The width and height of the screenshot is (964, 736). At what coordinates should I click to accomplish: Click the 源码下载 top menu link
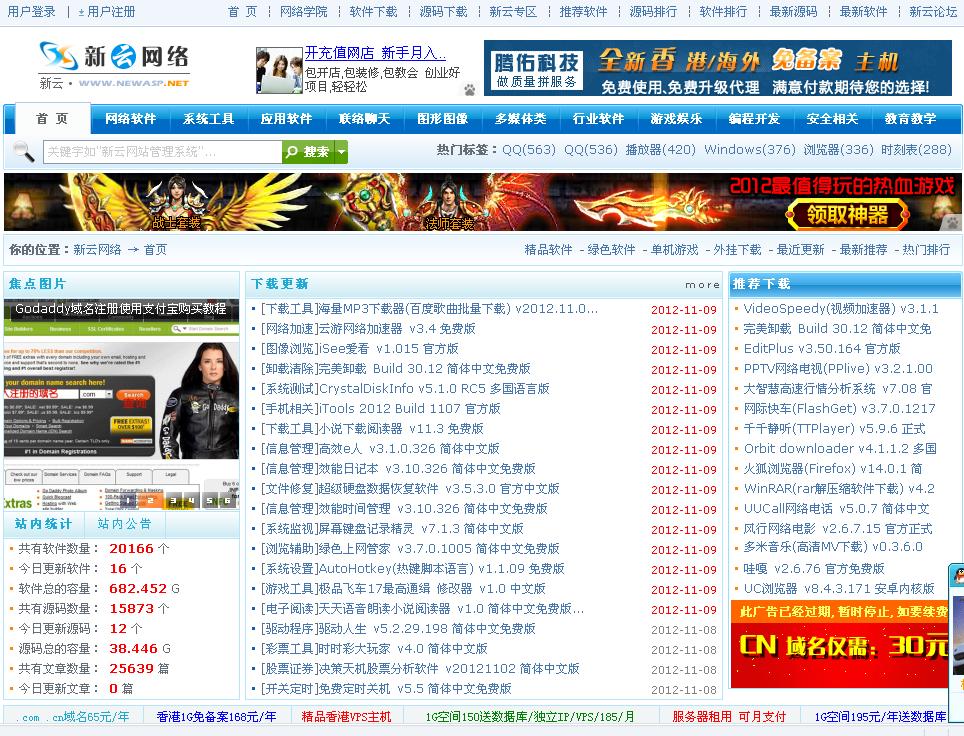(x=443, y=12)
